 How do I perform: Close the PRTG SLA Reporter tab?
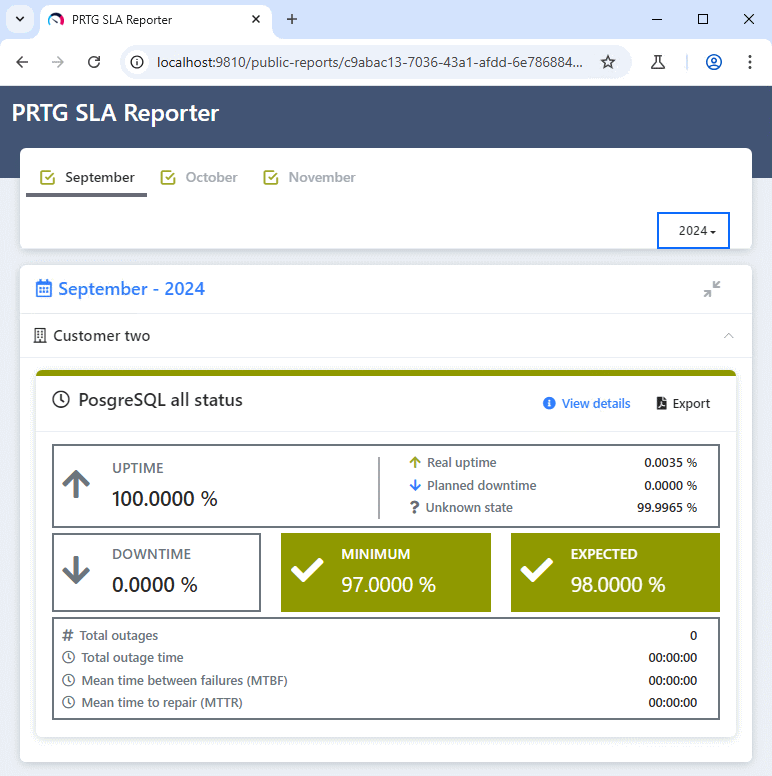(256, 19)
